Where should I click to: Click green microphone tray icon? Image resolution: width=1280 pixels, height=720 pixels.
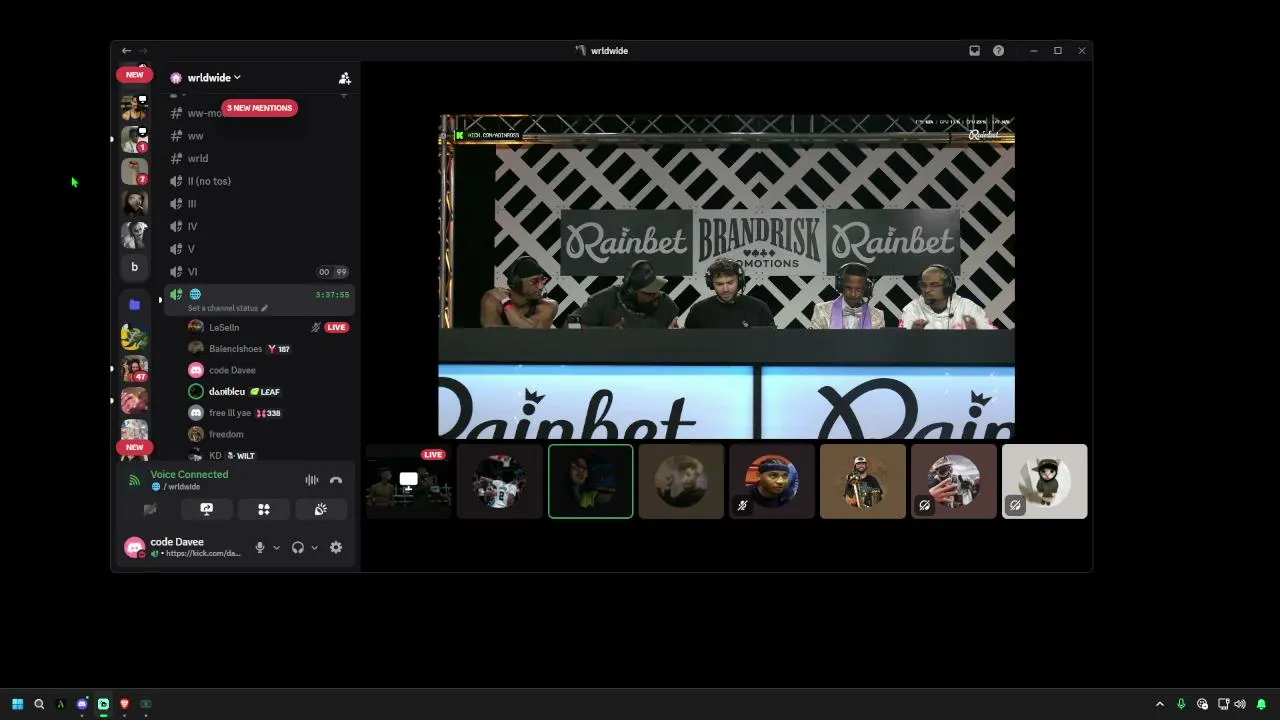pos(1181,704)
